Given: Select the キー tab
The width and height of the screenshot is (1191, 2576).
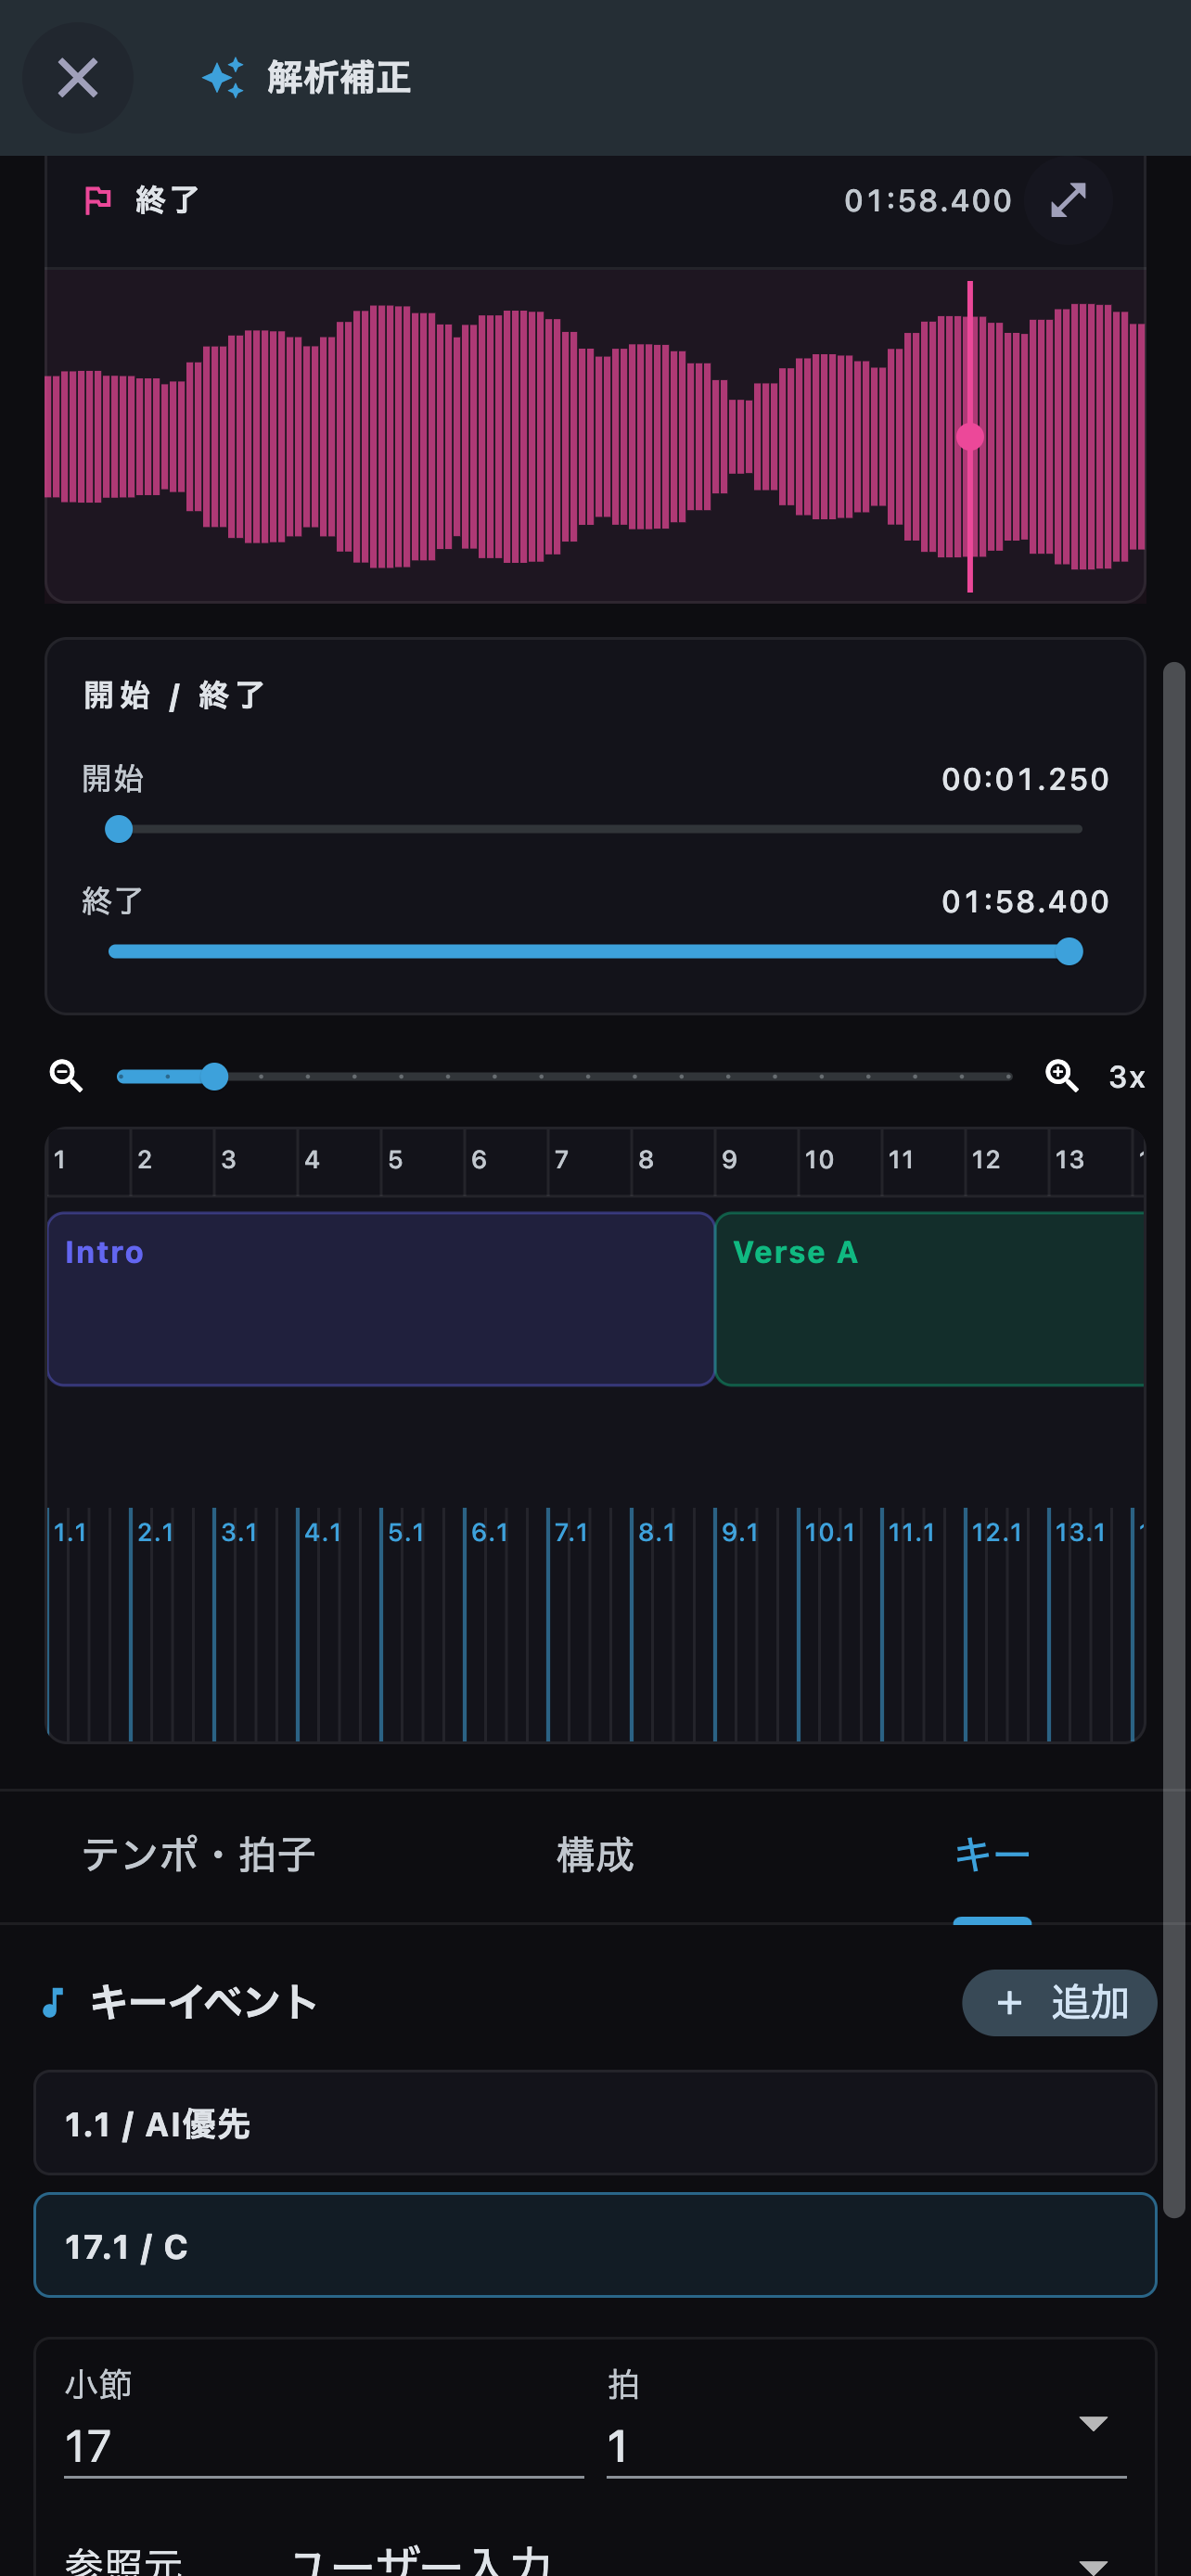Looking at the screenshot, I should pos(992,1856).
